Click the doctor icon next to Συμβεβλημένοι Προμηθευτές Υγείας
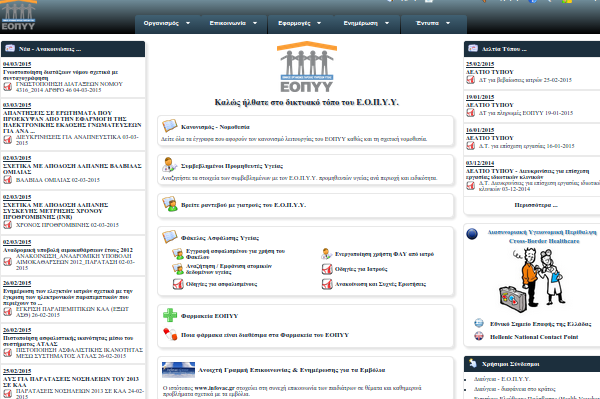The image size is (600, 399). [169, 165]
